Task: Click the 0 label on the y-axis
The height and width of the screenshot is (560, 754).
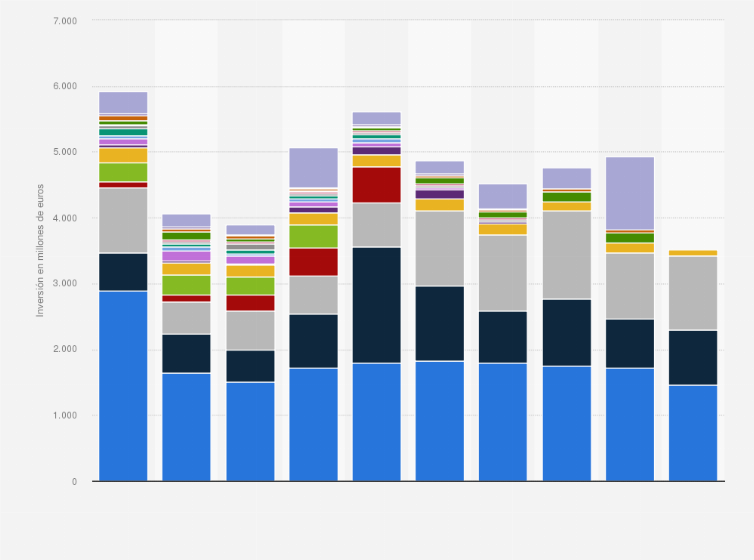Action: [73, 481]
